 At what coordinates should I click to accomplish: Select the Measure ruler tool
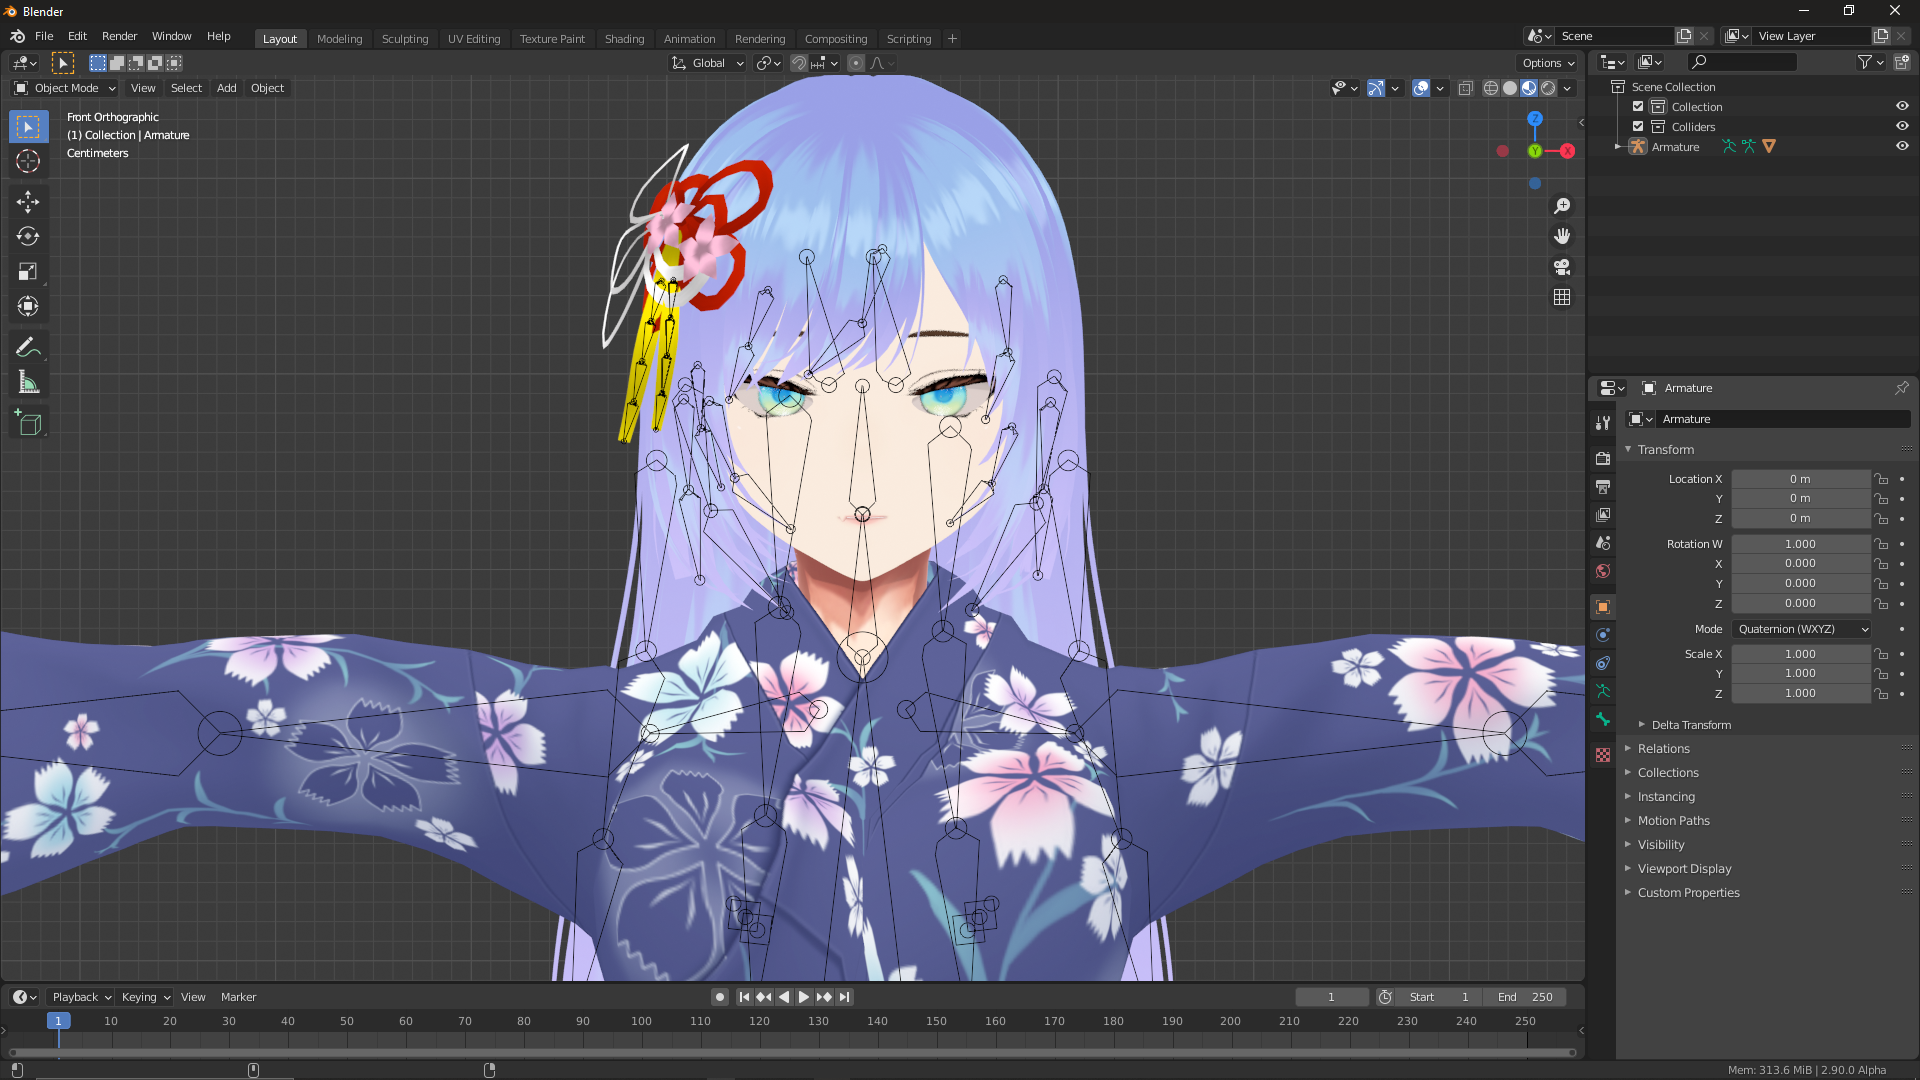coord(28,383)
